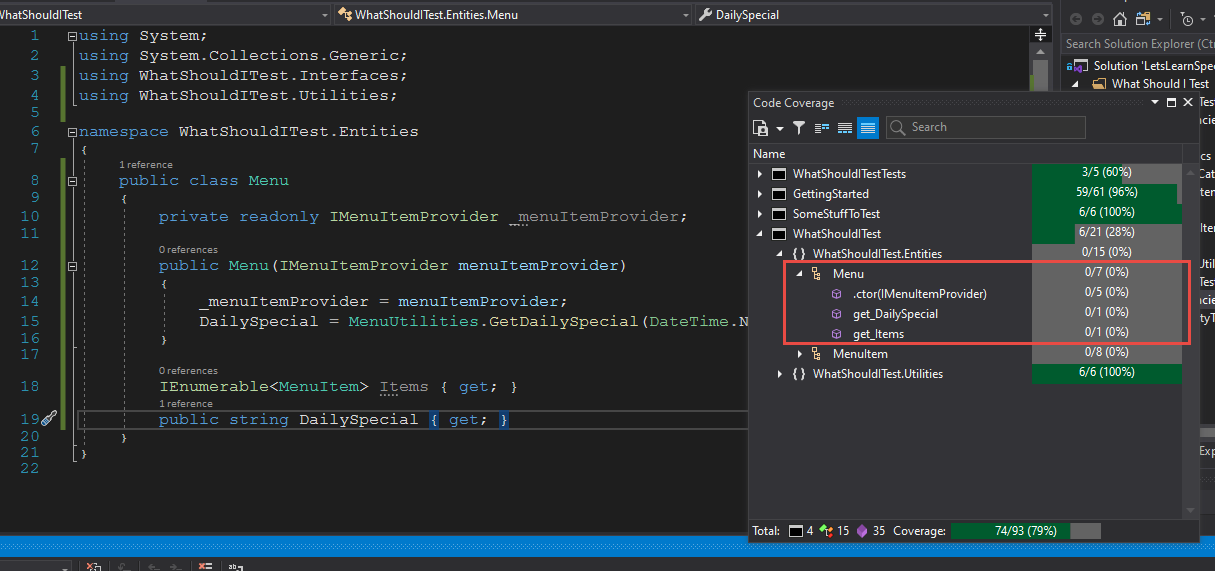Collapse the Menu class block at line 8

tap(72, 181)
